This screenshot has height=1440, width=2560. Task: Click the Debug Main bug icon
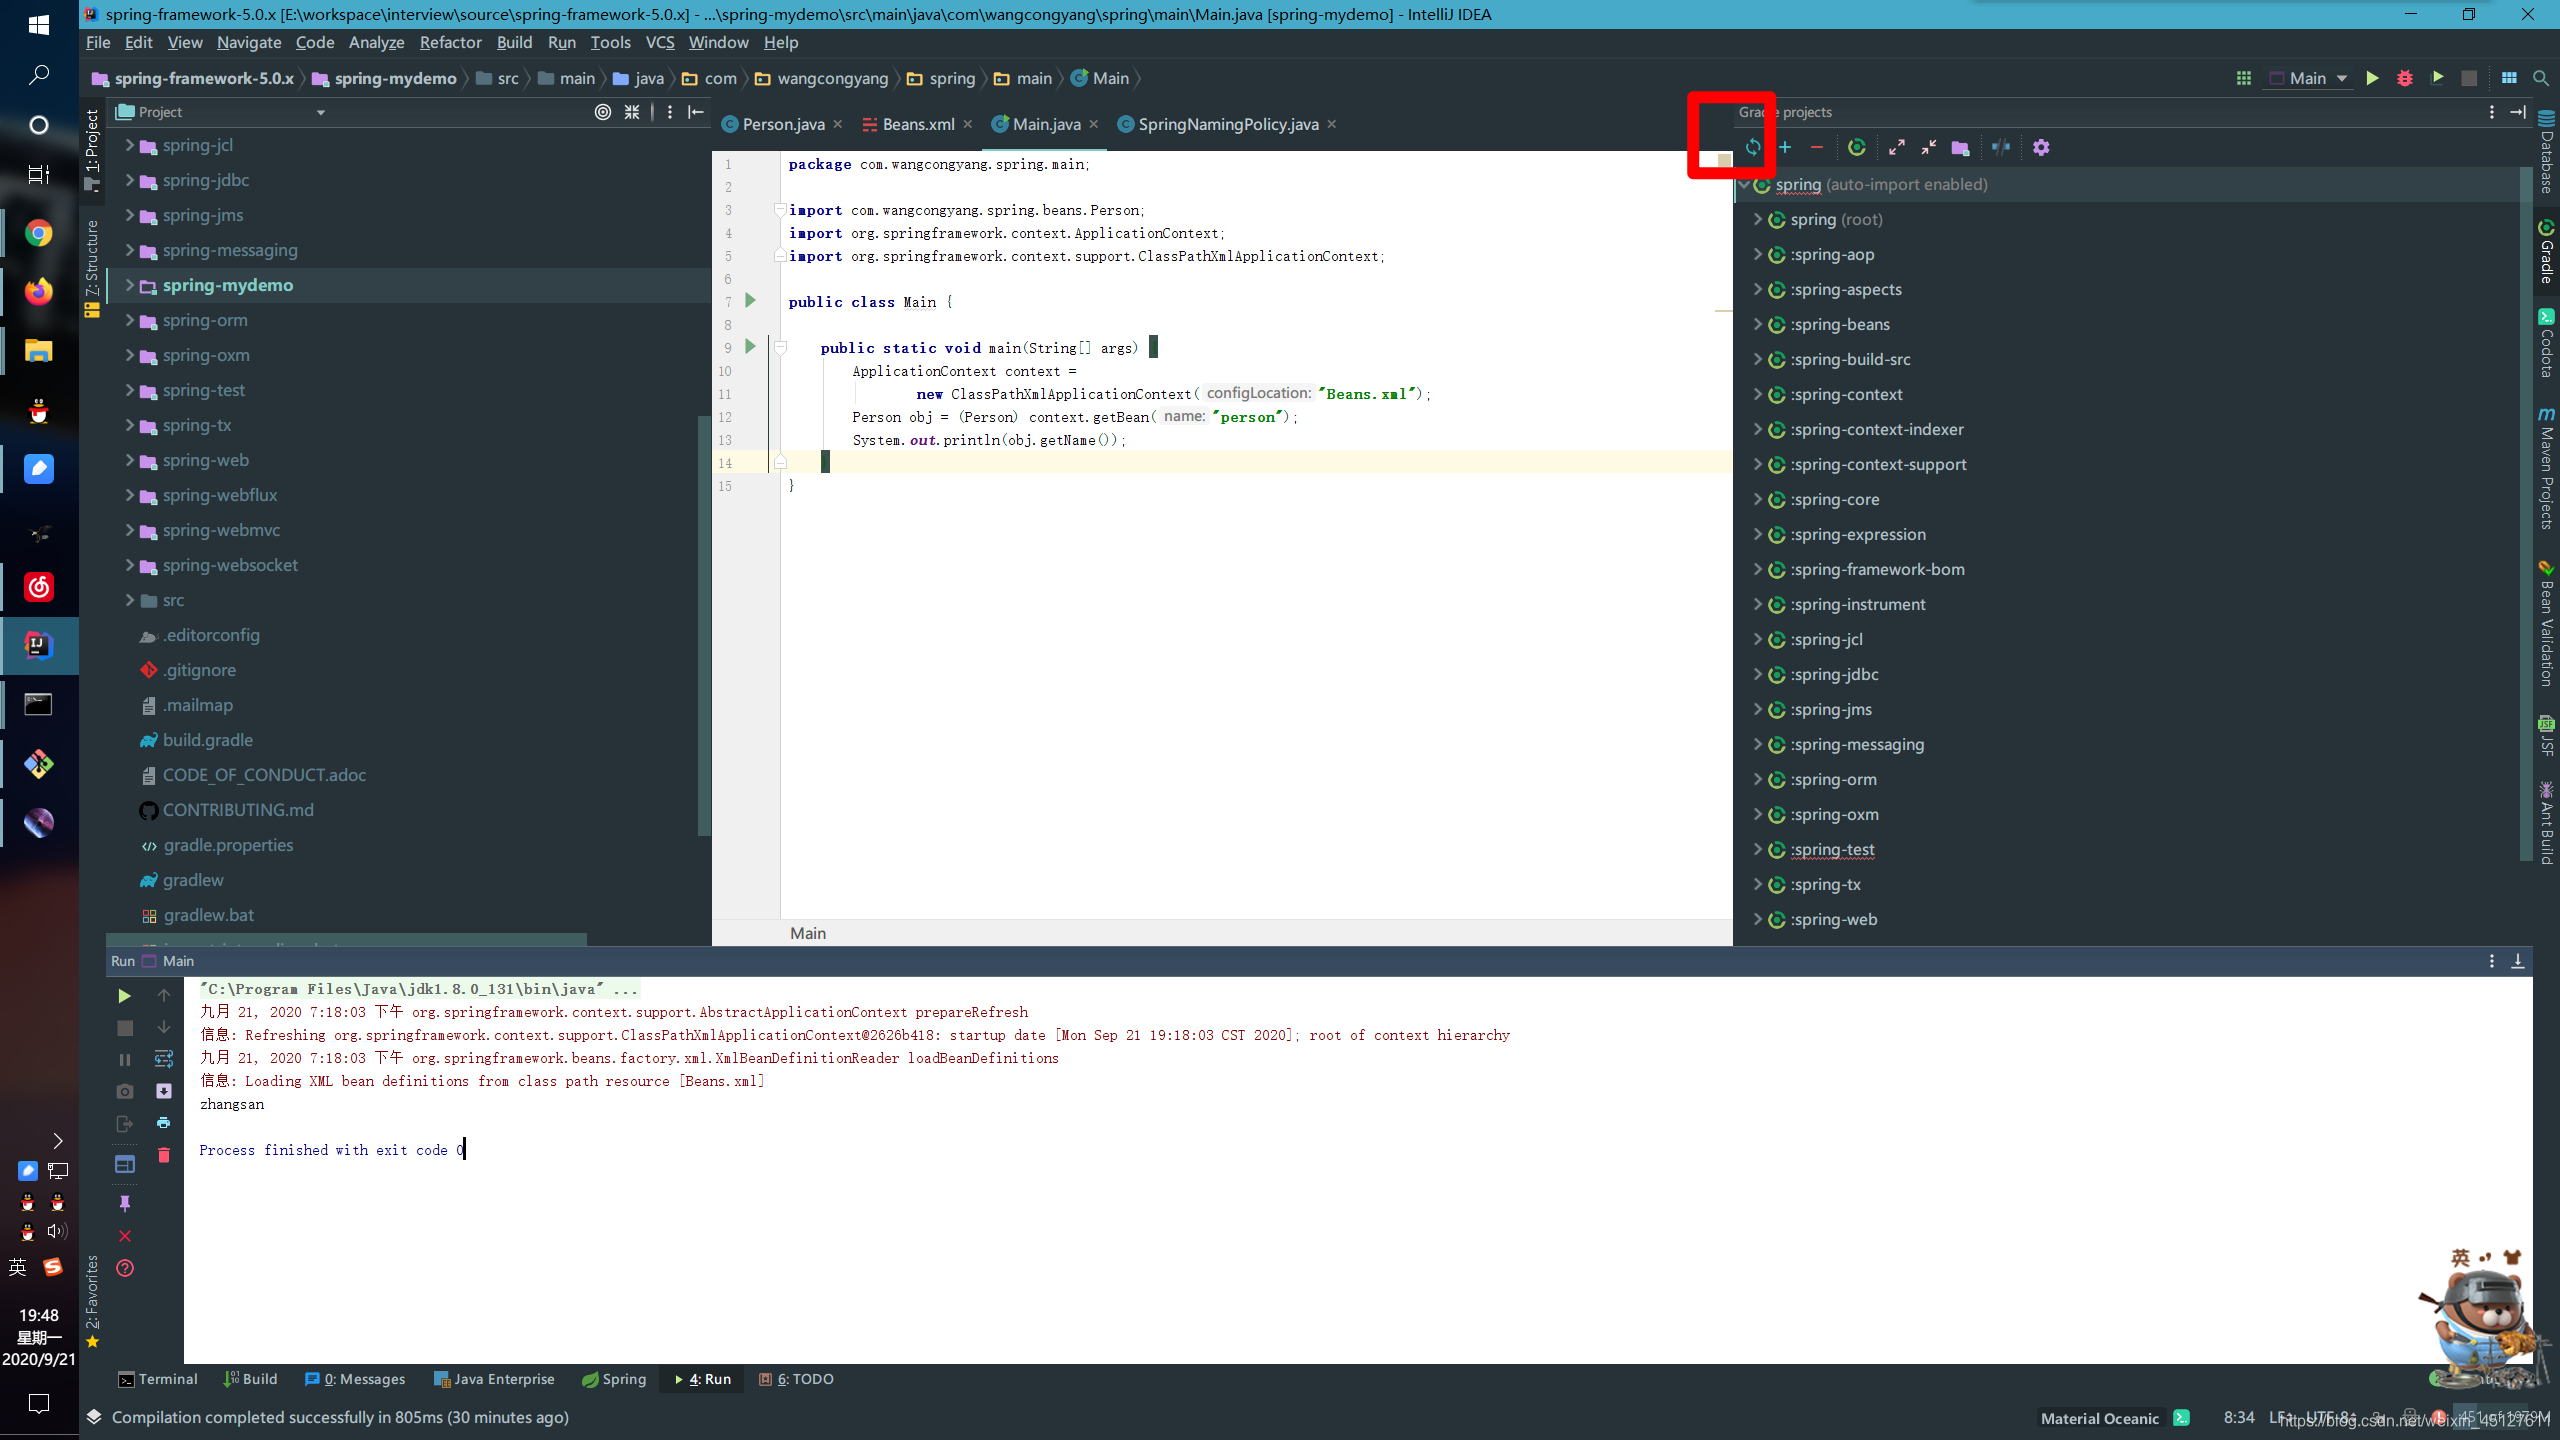pyautogui.click(x=2405, y=78)
